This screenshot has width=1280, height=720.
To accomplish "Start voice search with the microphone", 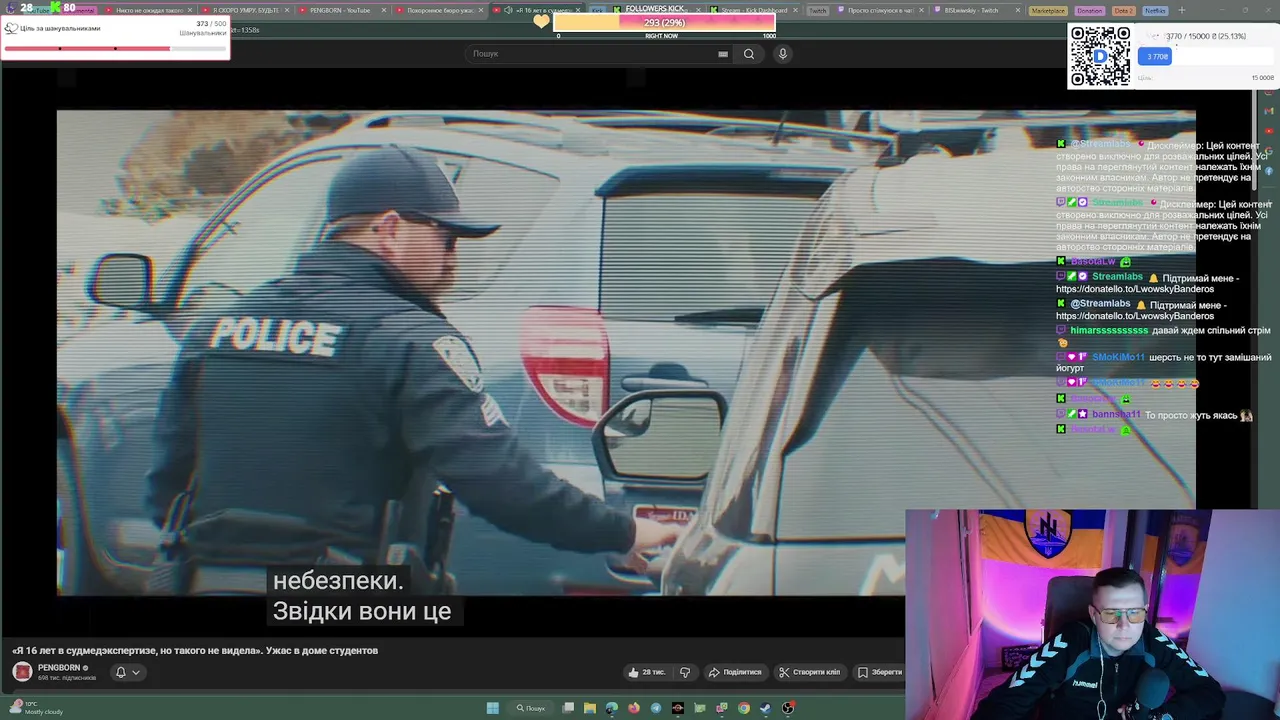I will pyautogui.click(x=783, y=54).
